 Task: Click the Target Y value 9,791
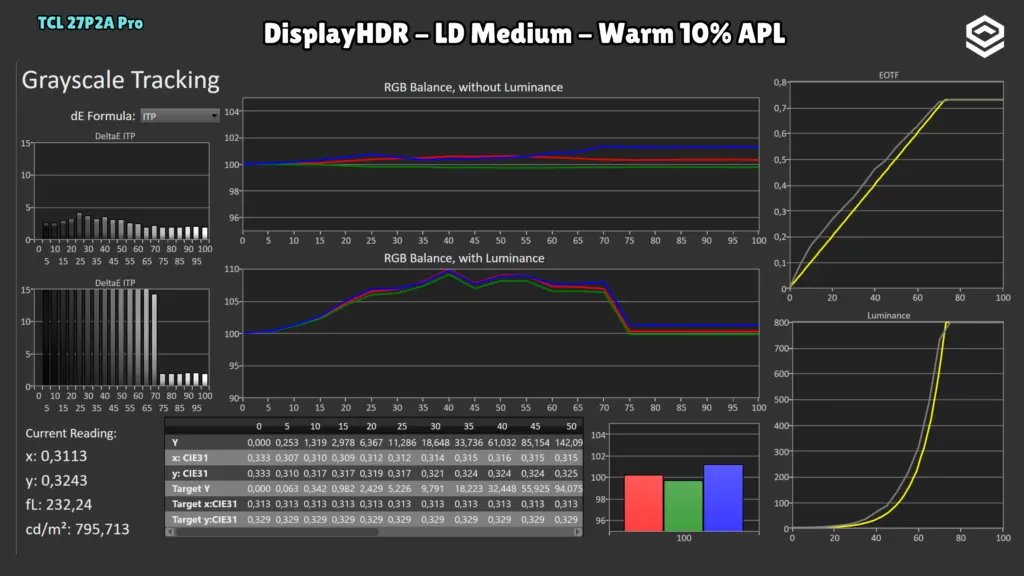pos(432,488)
